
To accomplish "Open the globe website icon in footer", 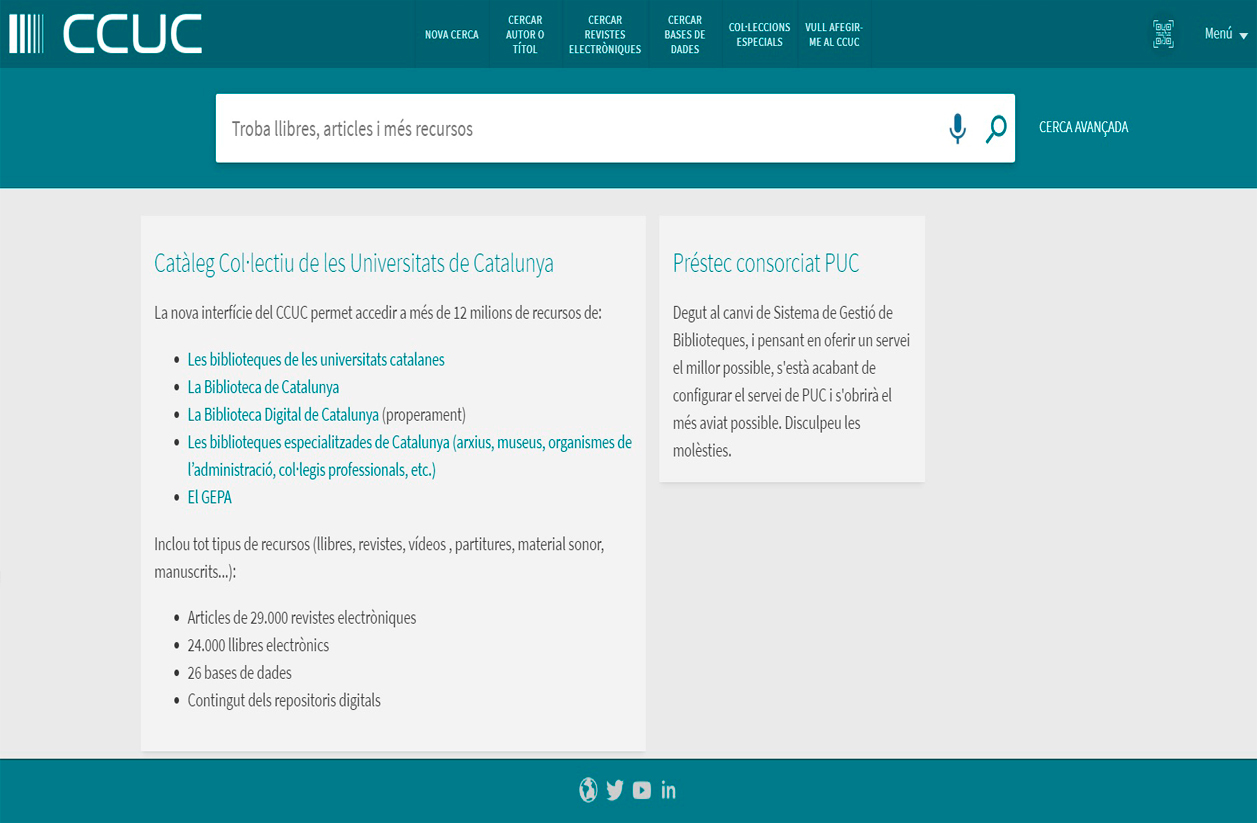I will [x=588, y=790].
